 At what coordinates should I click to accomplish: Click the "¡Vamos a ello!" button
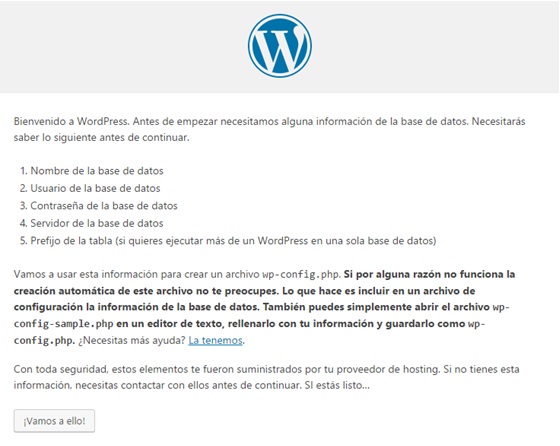click(x=54, y=421)
